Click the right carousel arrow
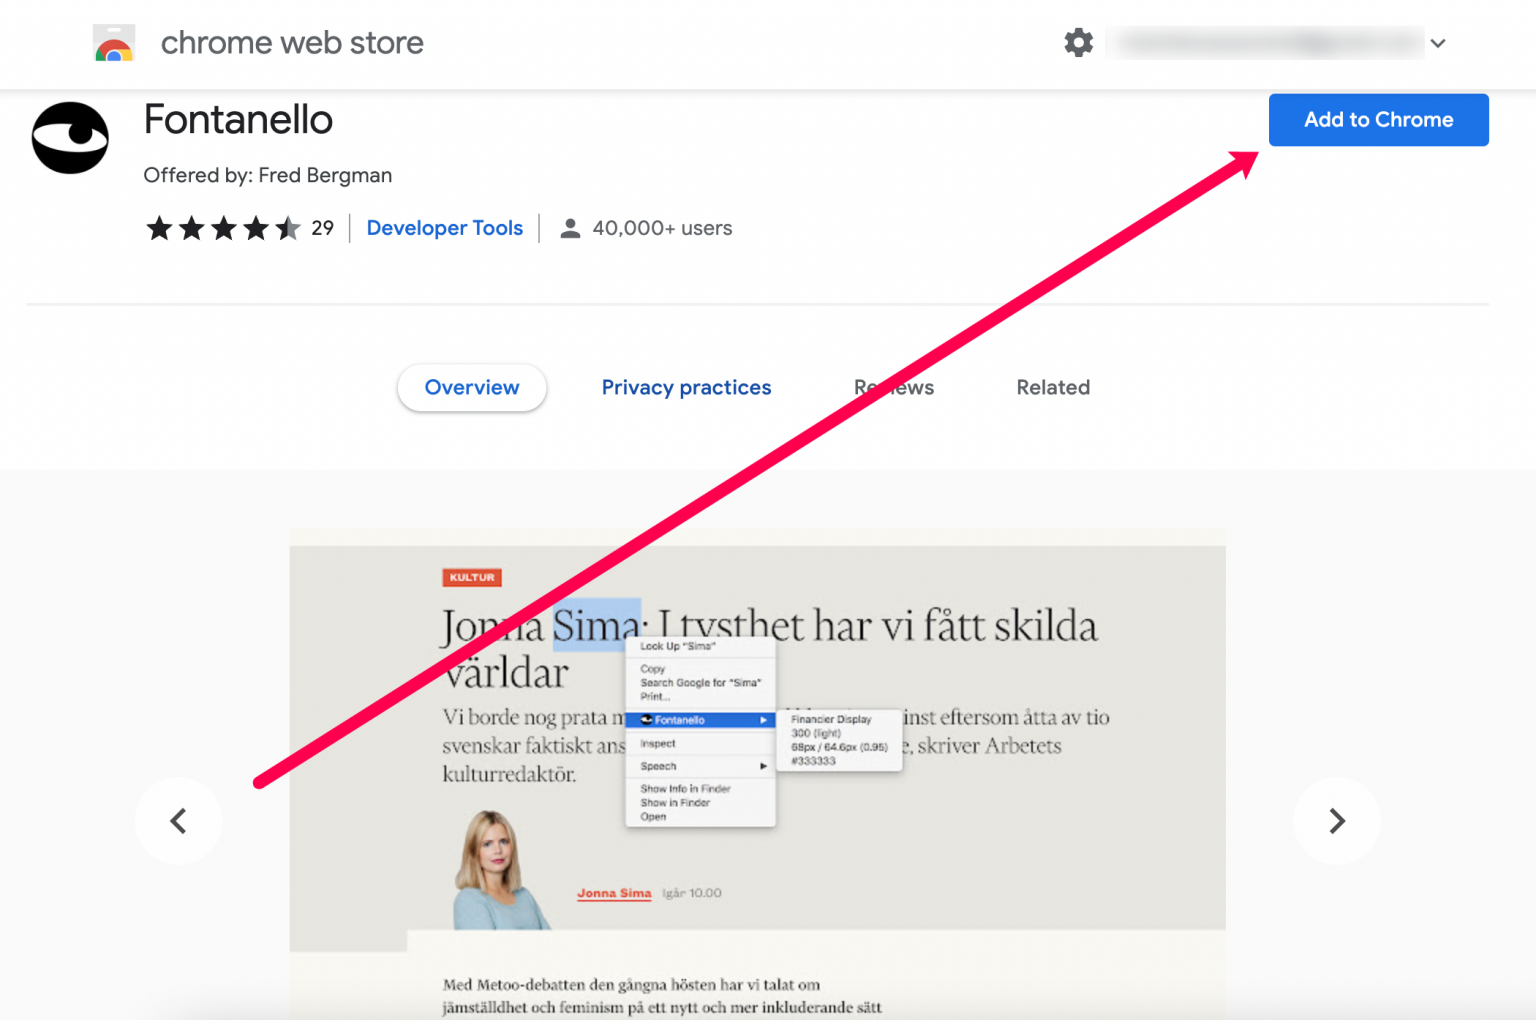This screenshot has height=1020, width=1536. [1336, 820]
